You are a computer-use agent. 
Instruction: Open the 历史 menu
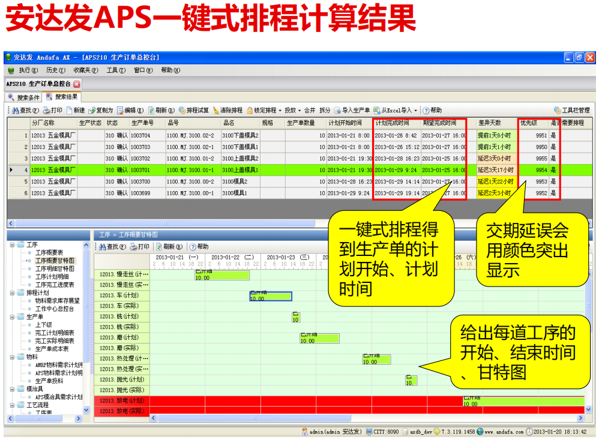click(56, 70)
